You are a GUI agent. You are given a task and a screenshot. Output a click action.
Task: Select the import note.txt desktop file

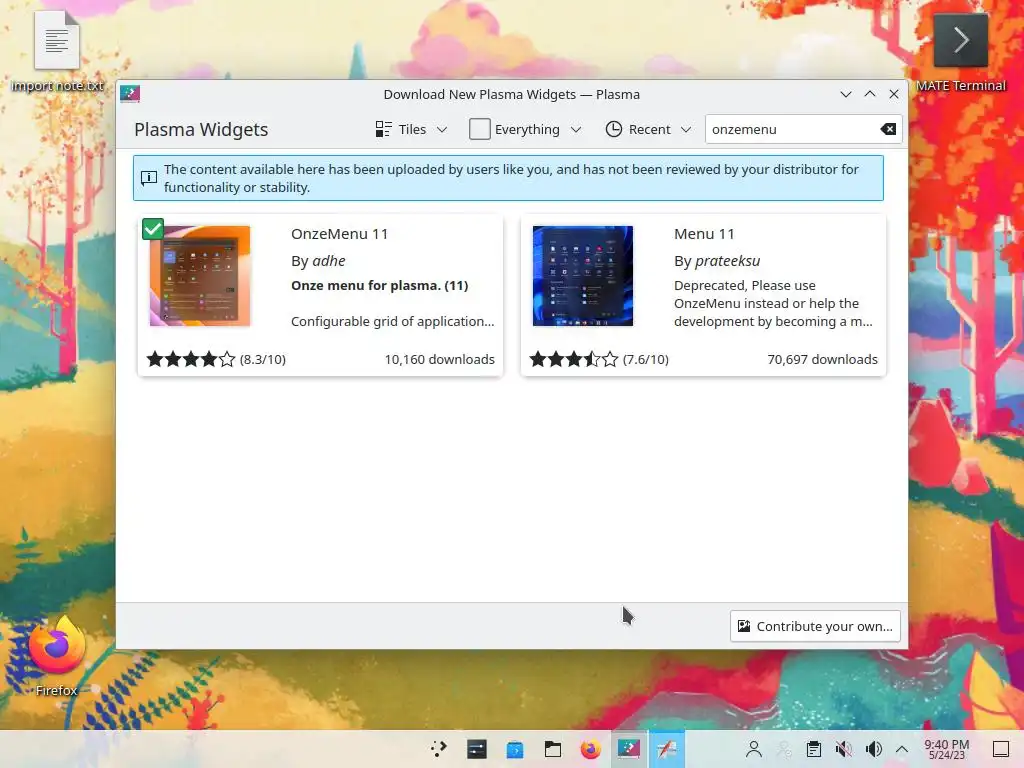click(x=57, y=51)
